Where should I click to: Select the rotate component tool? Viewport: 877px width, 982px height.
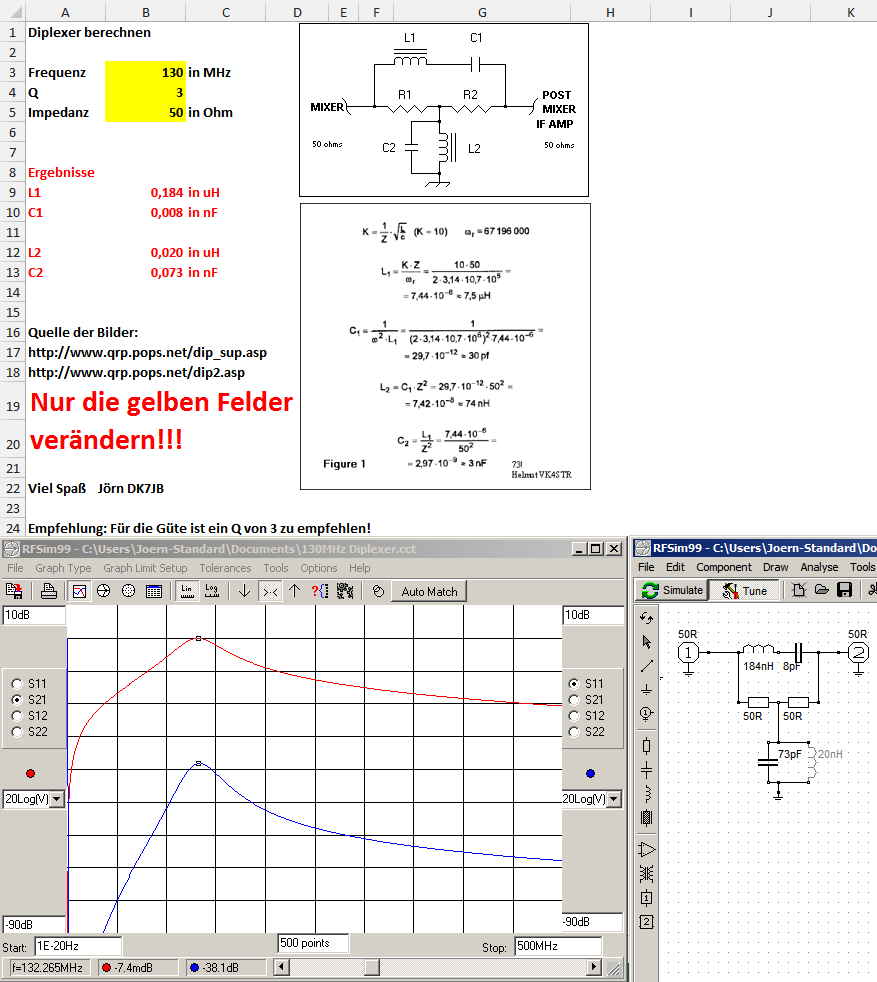pos(646,618)
